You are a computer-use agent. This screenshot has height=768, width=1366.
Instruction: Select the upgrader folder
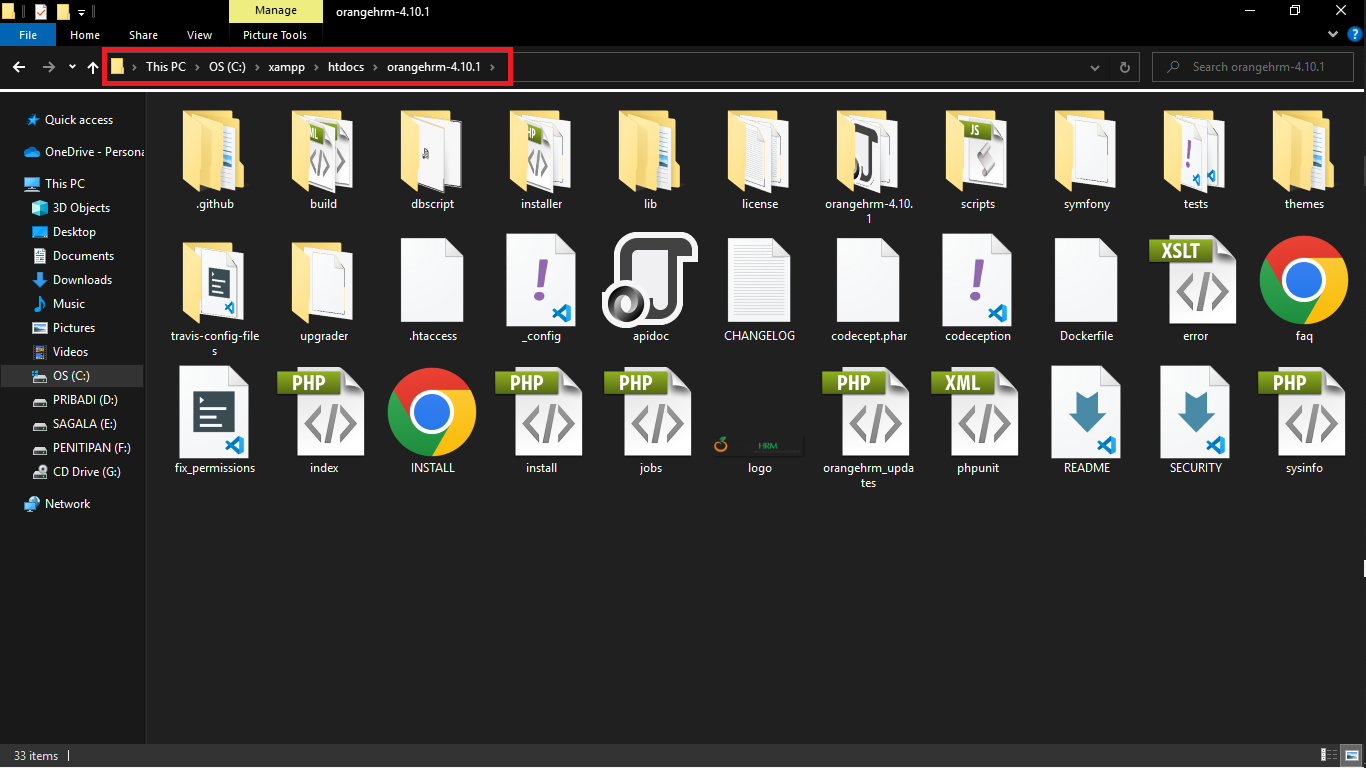[x=324, y=292]
